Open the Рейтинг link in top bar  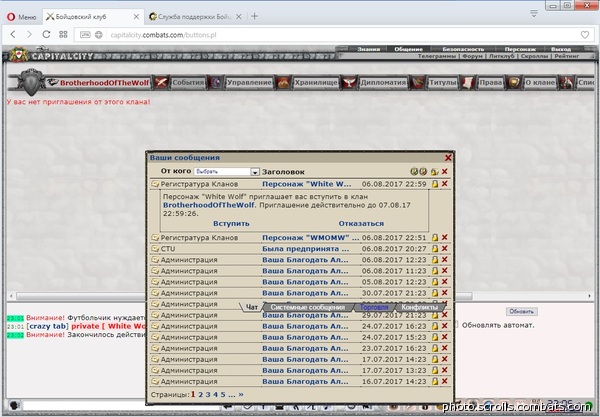coord(567,56)
